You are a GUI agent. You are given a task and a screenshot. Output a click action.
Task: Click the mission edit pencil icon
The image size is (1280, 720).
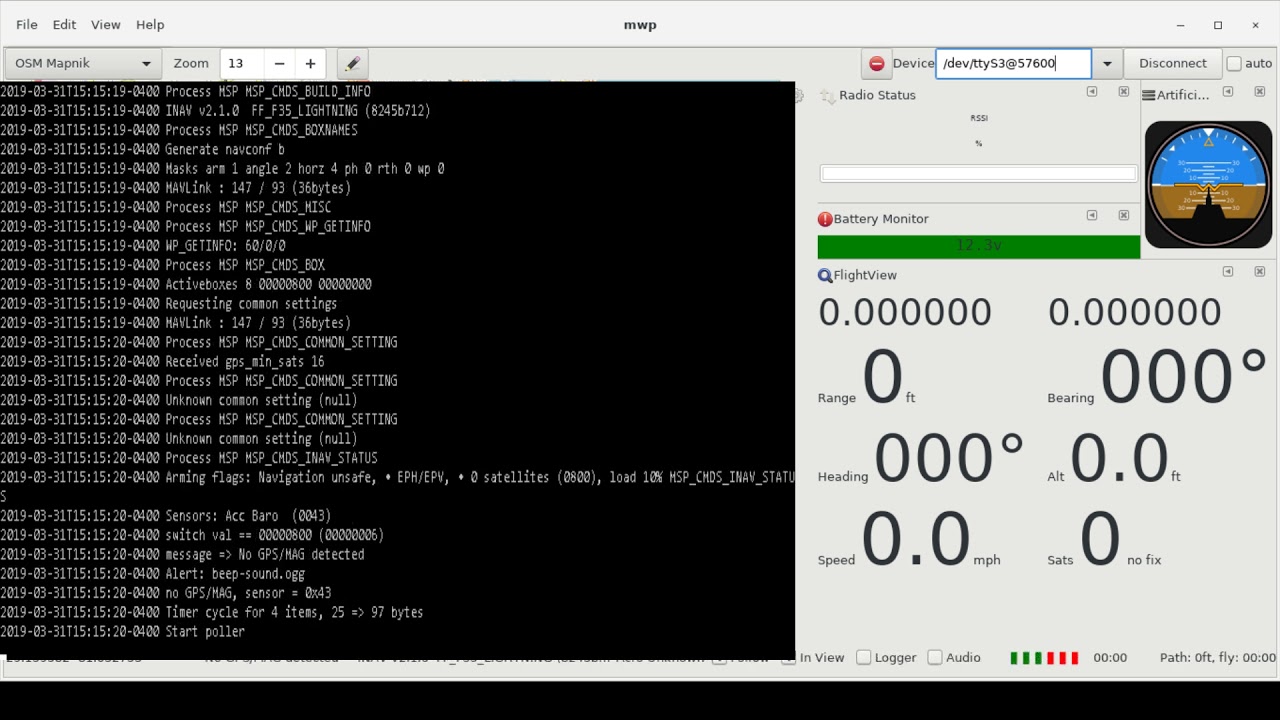(352, 63)
